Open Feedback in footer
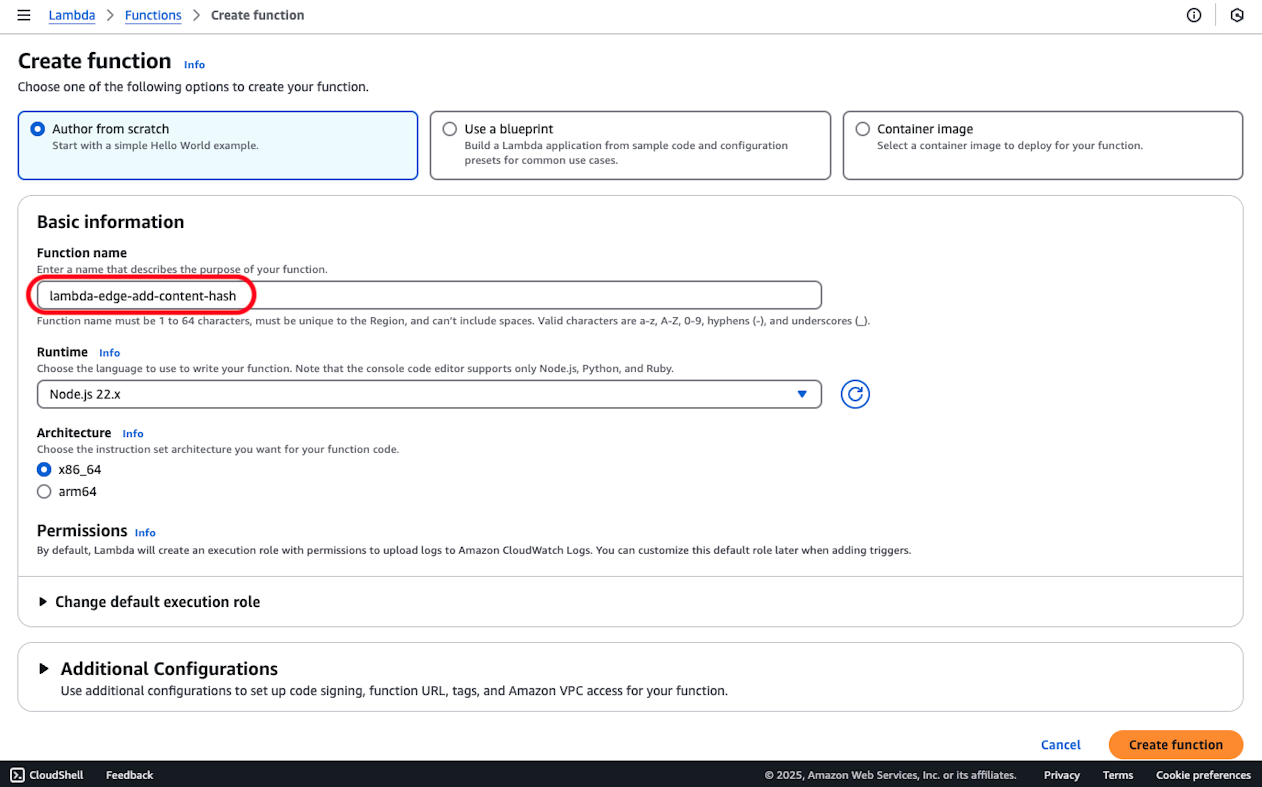The image size is (1262, 787). coord(130,775)
